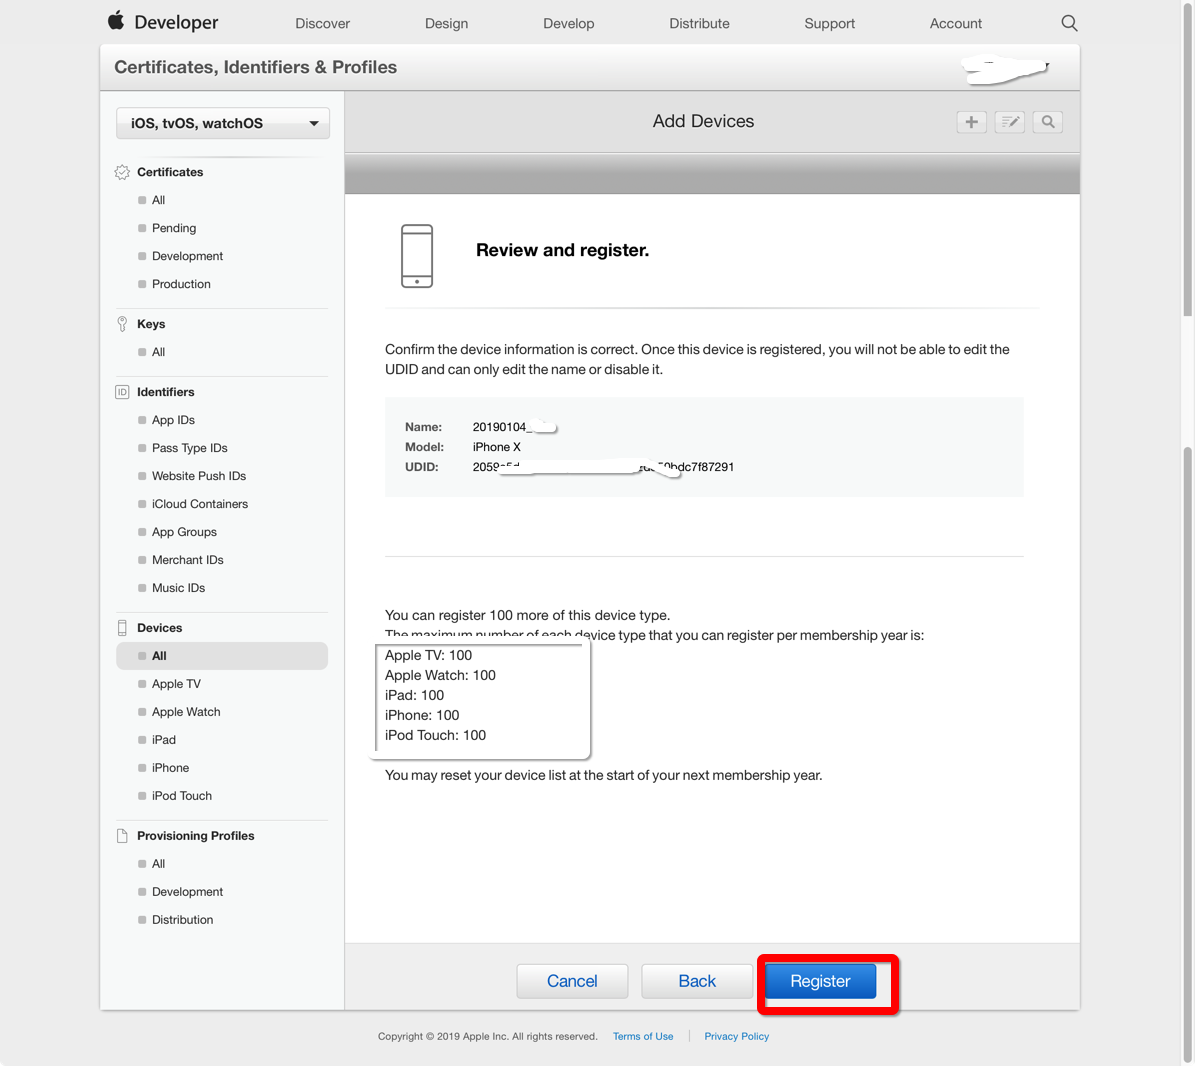This screenshot has height=1066, width=1195.
Task: Open the Privacy Policy link
Action: pyautogui.click(x=736, y=1036)
